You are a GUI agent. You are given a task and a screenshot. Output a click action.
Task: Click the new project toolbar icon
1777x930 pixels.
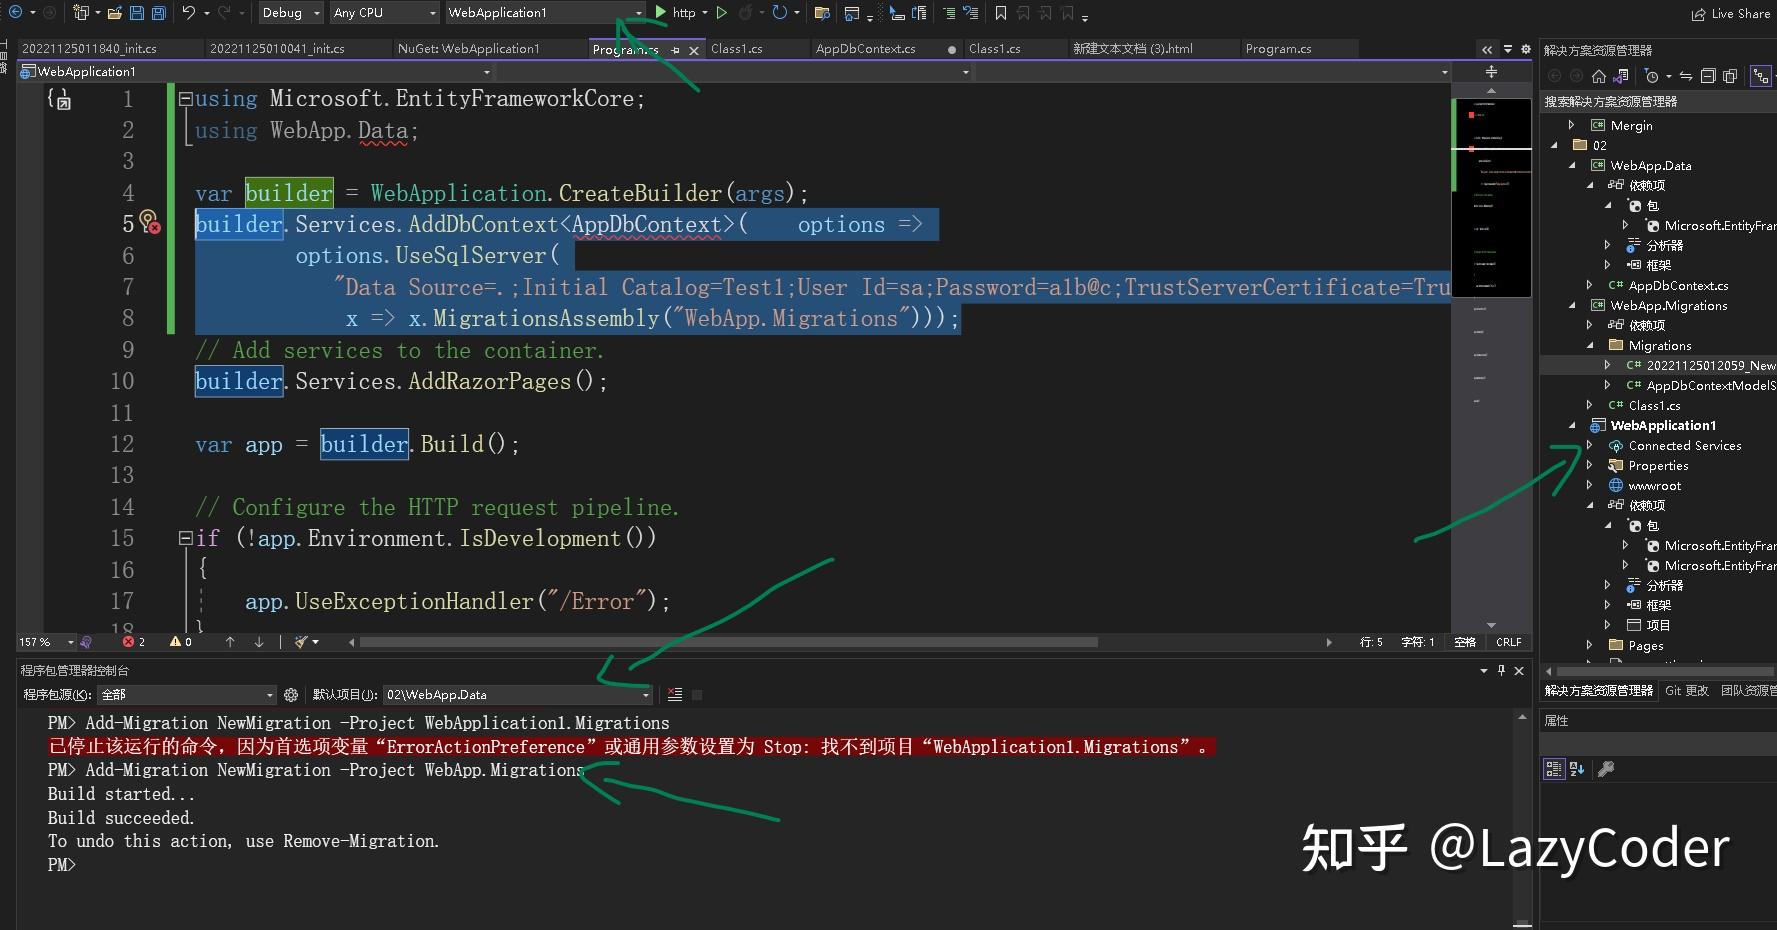tap(82, 13)
